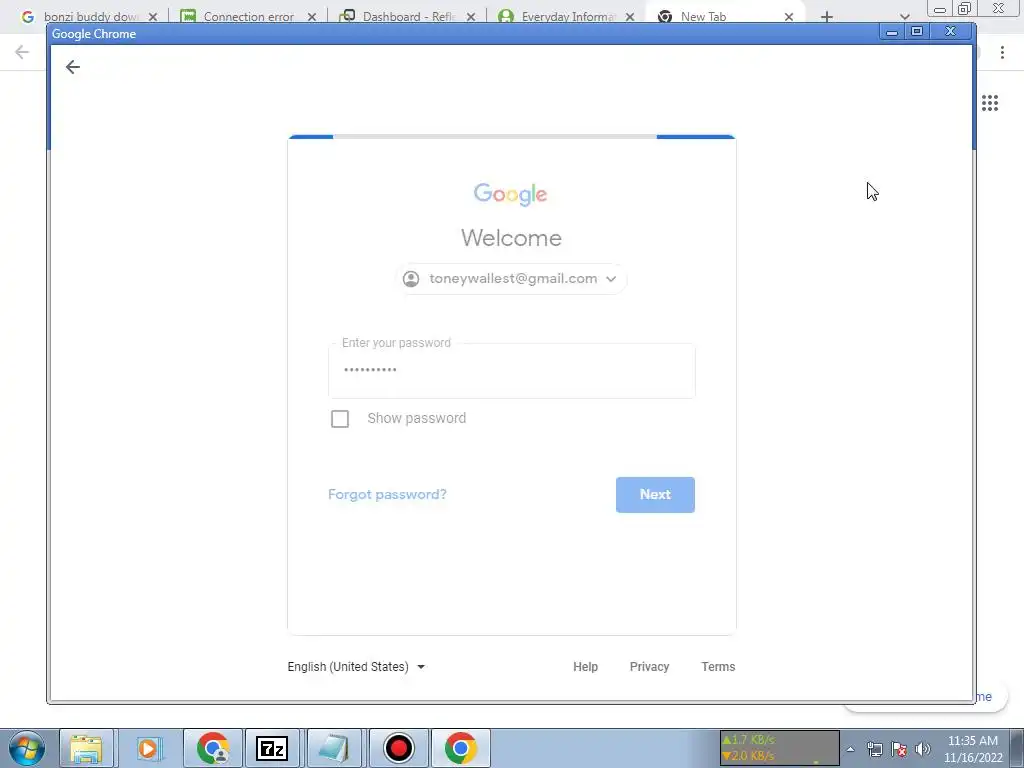
Task: Close the bonzi buddy tab
Action: (153, 16)
